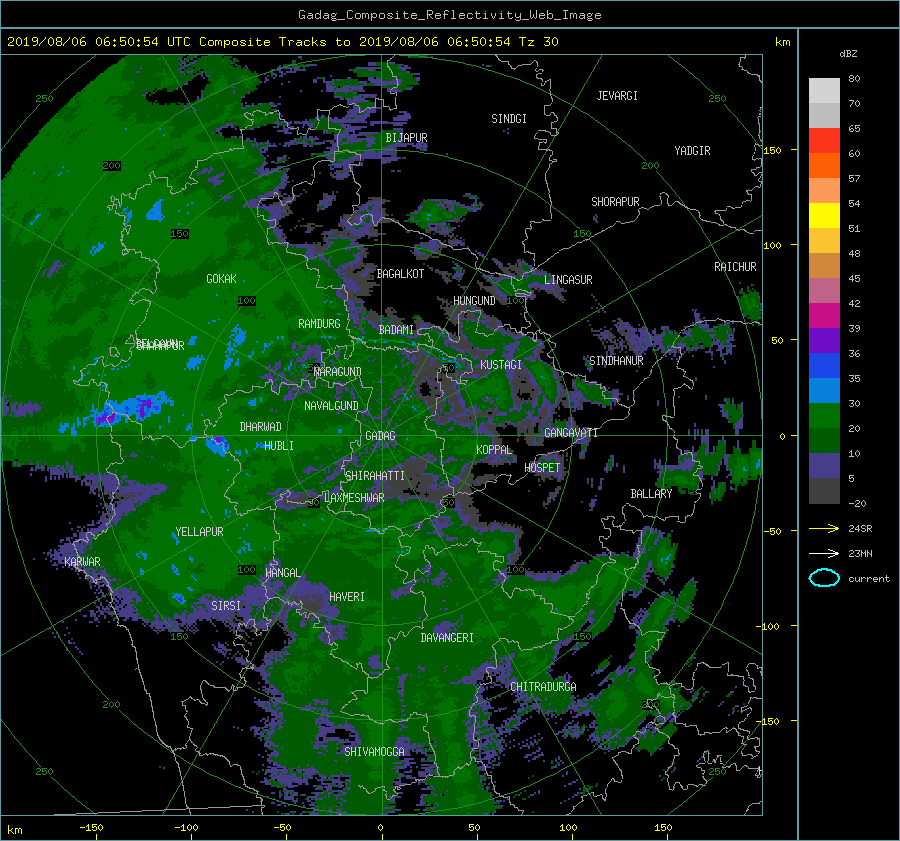Click the dBZ legend heading
The image size is (900, 841).
848,53
